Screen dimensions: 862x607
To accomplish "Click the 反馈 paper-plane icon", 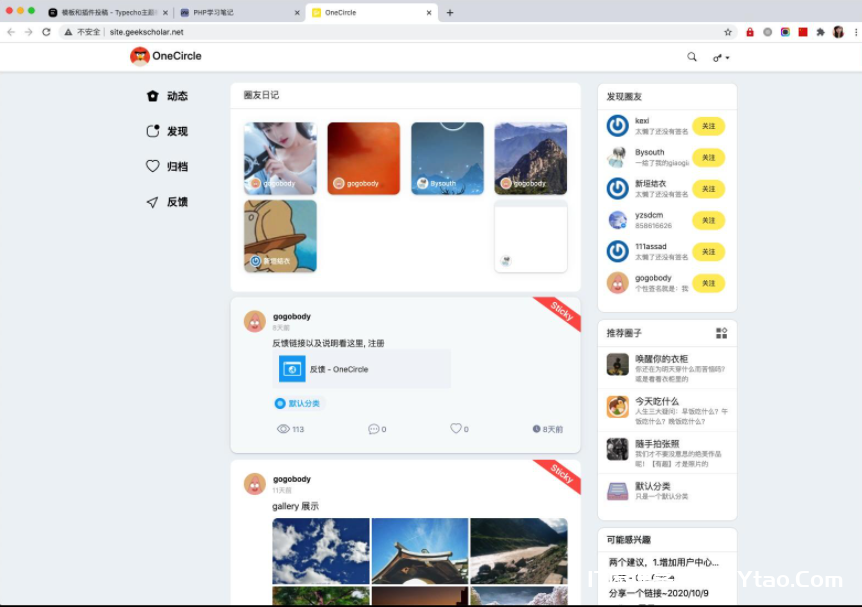I will pos(153,202).
